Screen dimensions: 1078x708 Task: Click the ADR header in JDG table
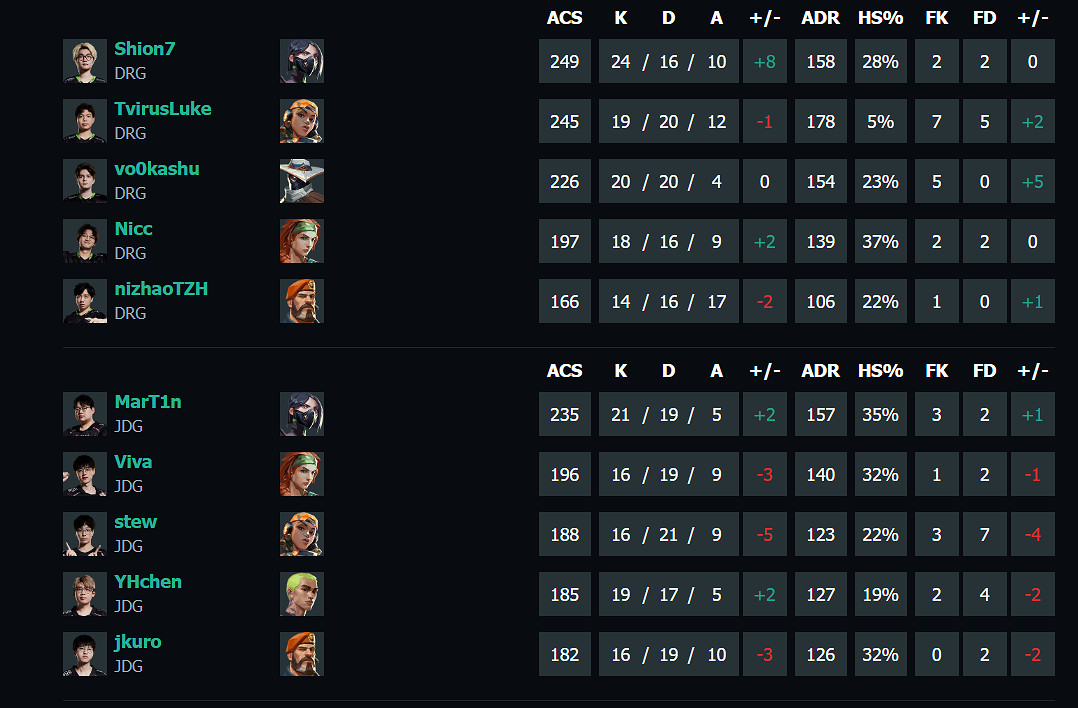coord(820,371)
